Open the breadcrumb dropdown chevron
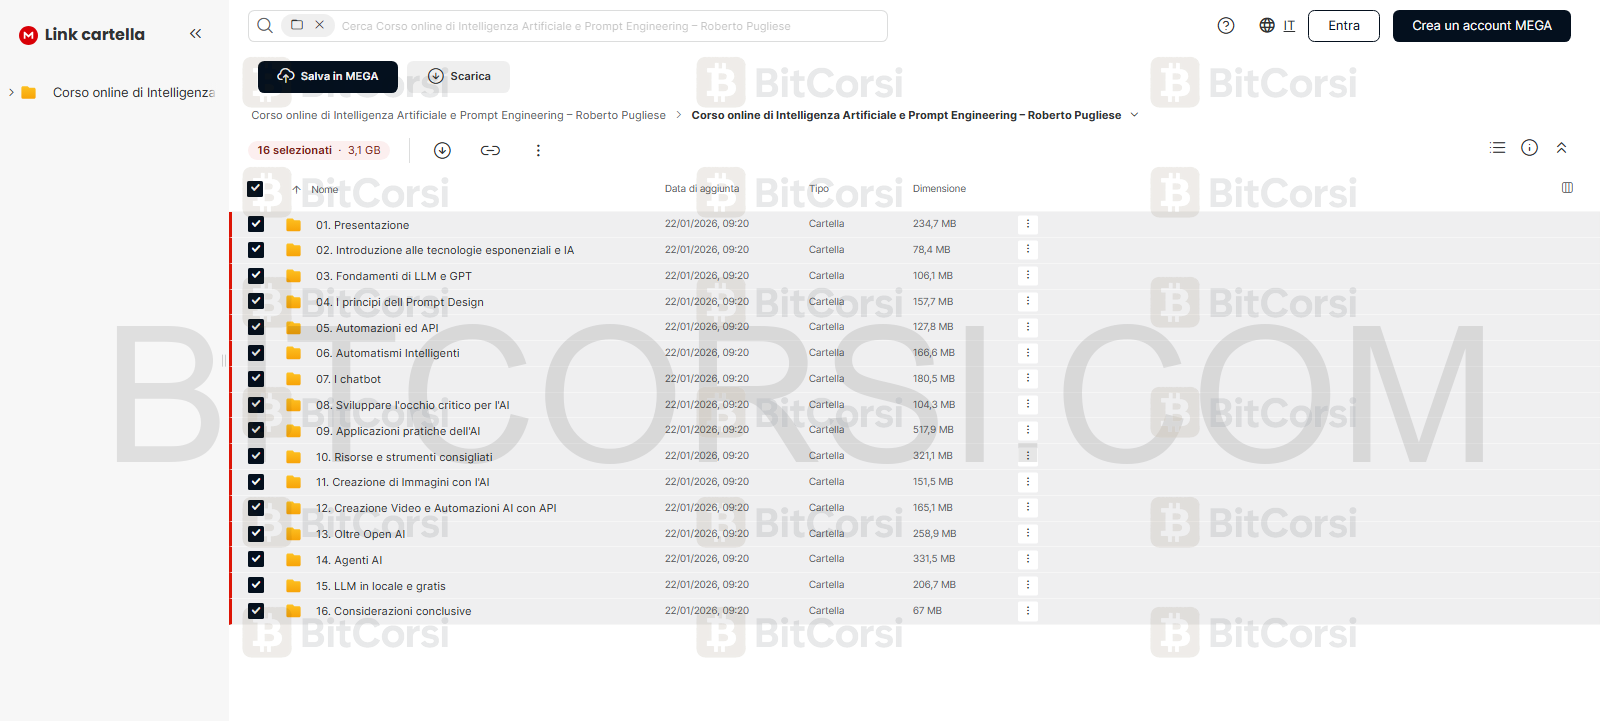The height and width of the screenshot is (721, 1600). point(1134,115)
